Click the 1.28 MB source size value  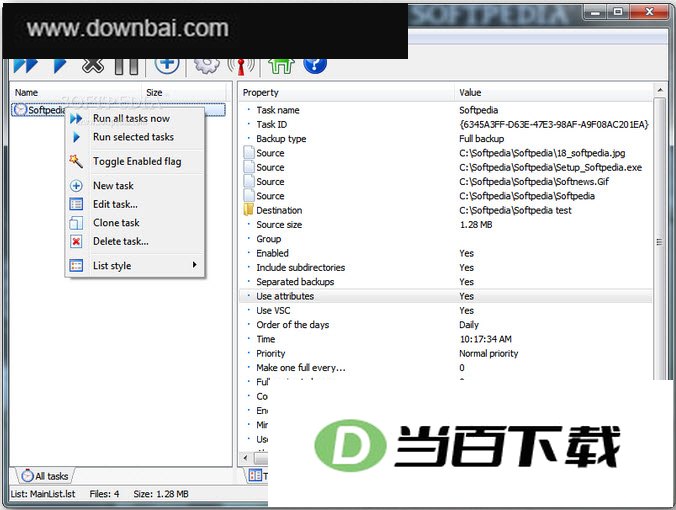tap(476, 224)
